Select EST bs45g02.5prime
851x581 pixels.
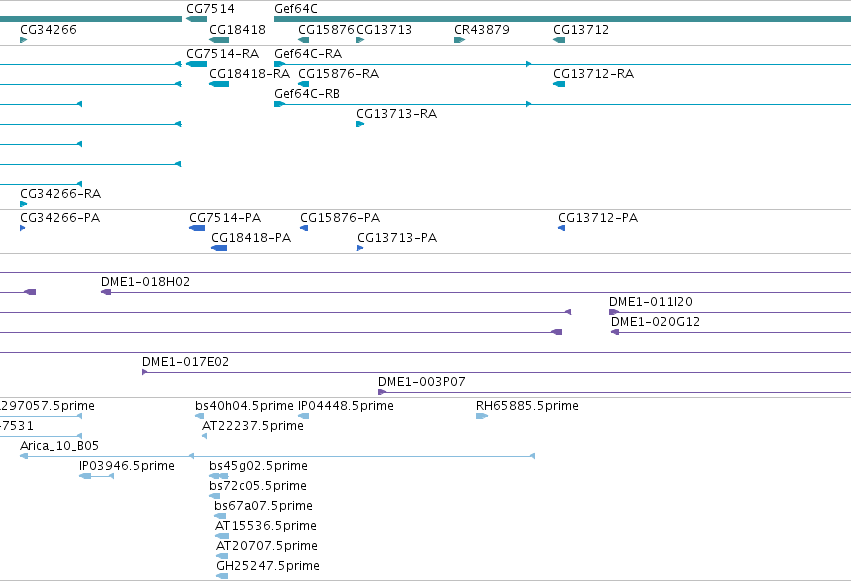coord(258,466)
